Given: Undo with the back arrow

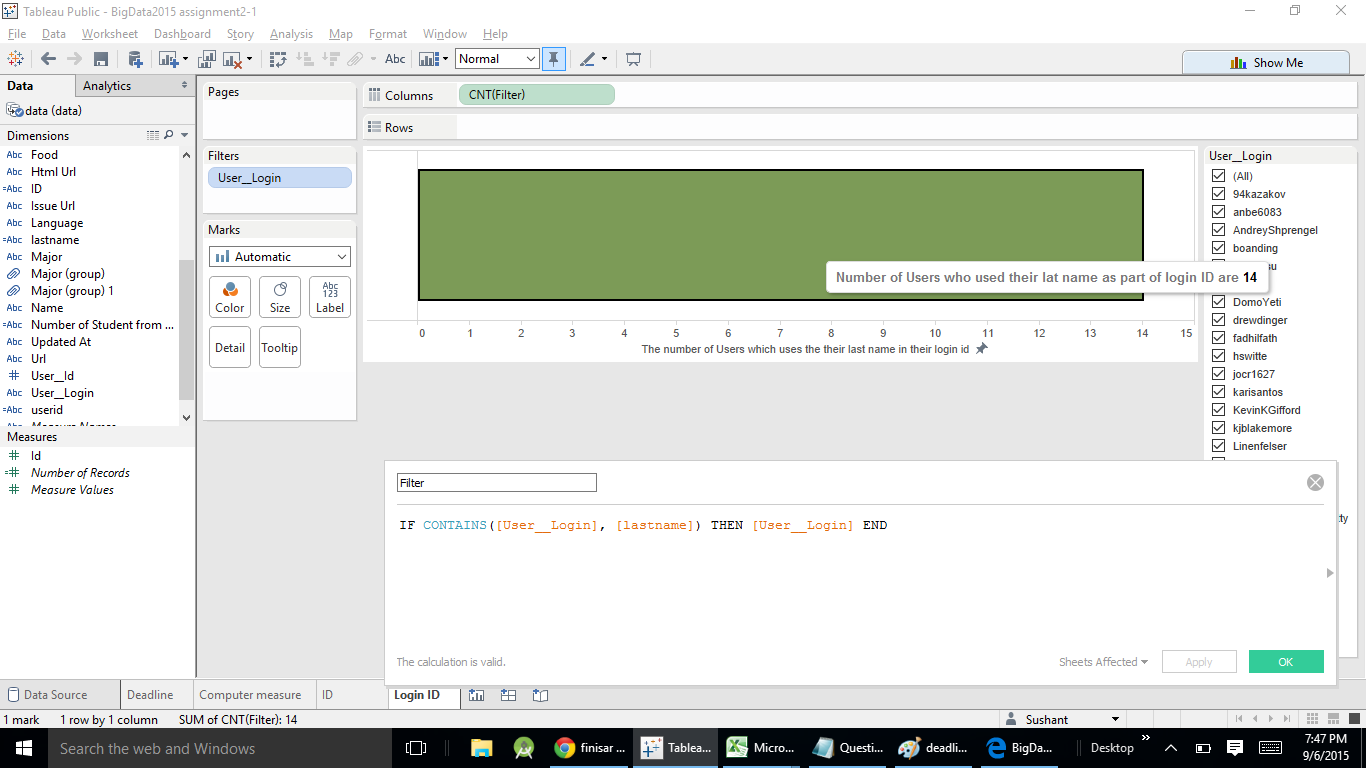Looking at the screenshot, I should (48, 59).
